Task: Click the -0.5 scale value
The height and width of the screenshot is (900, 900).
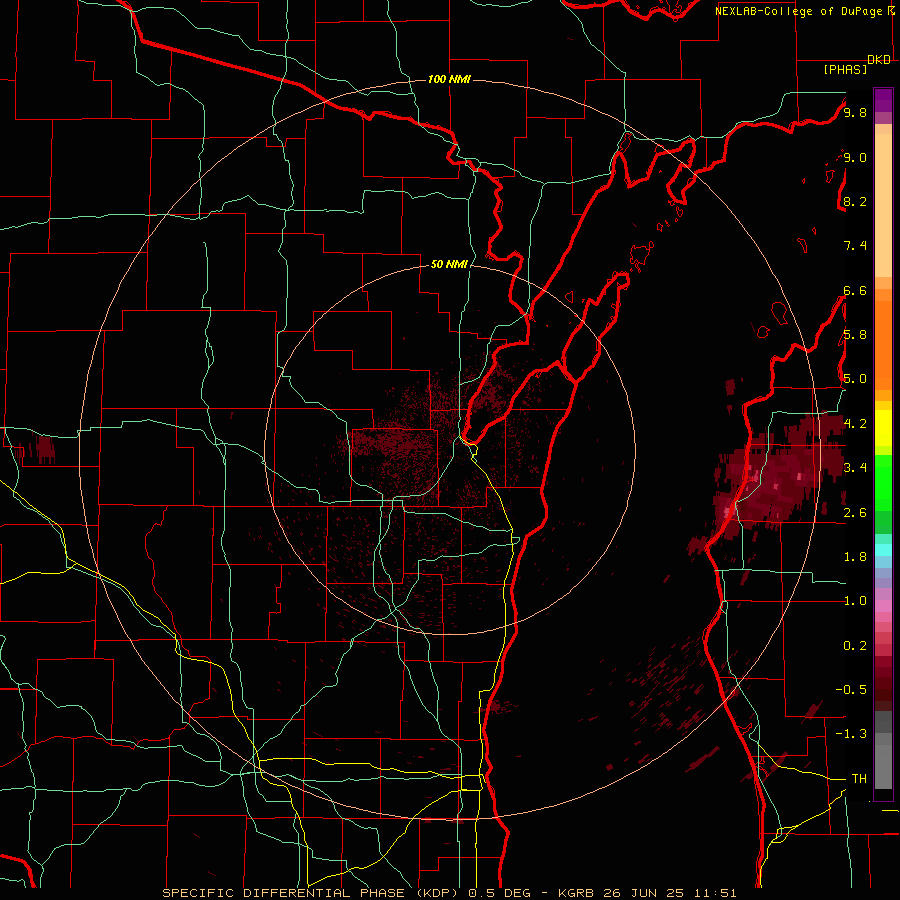Action: 851,690
